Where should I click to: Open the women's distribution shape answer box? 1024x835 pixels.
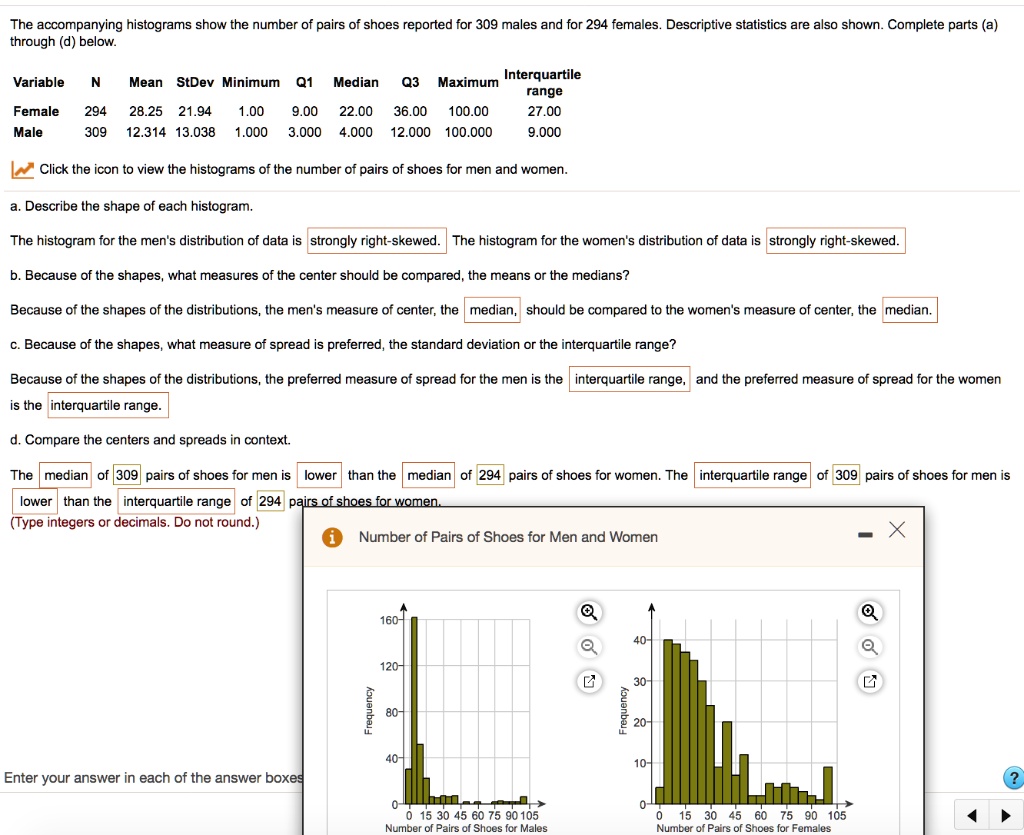[836, 240]
